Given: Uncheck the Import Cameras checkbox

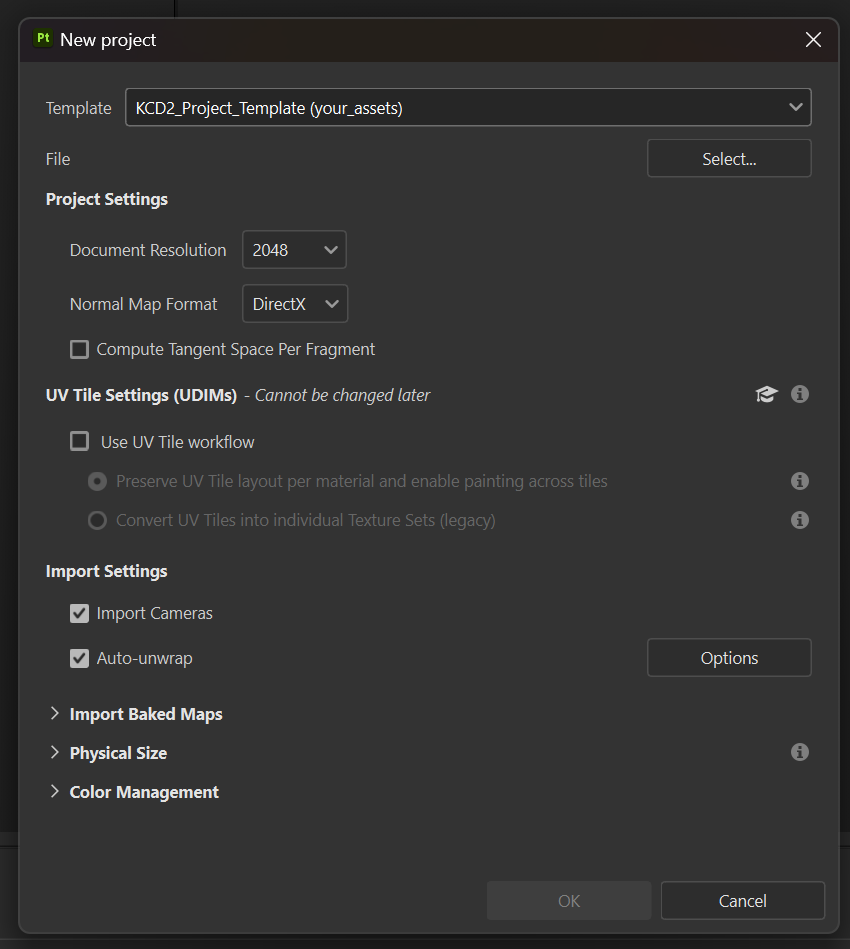Looking at the screenshot, I should 79,613.
